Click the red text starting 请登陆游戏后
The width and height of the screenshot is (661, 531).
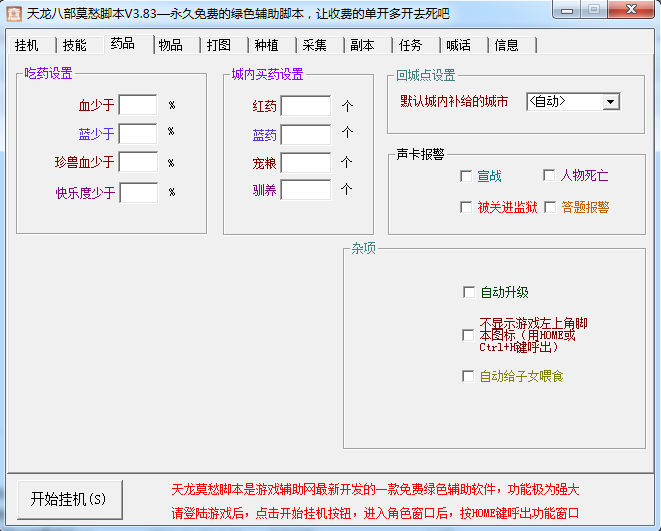tap(375, 513)
